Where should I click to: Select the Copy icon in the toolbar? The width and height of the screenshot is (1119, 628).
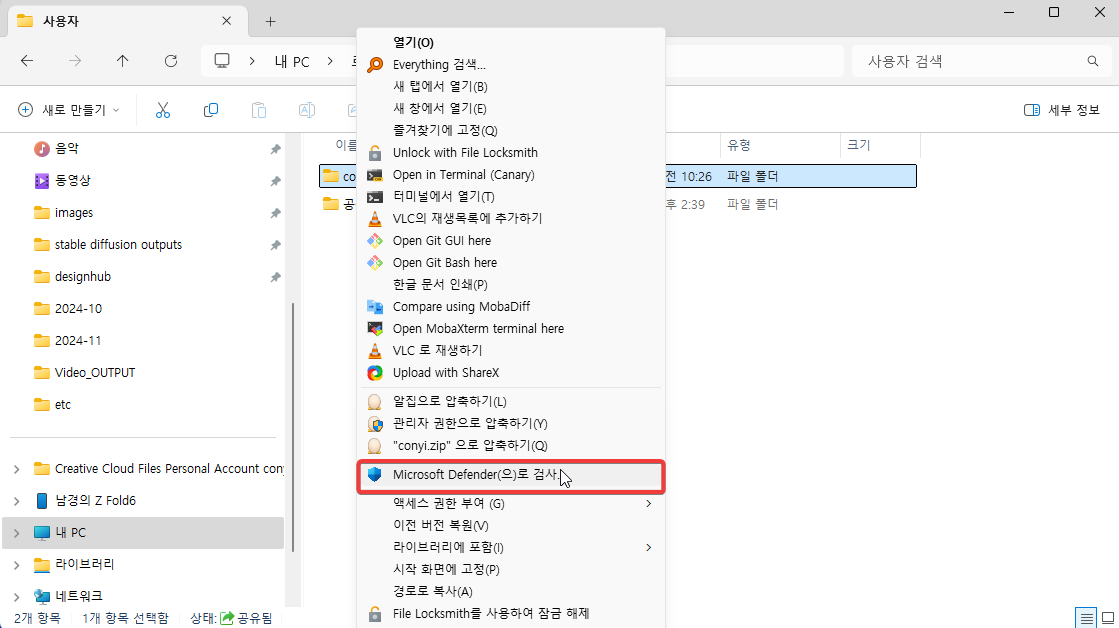point(211,110)
